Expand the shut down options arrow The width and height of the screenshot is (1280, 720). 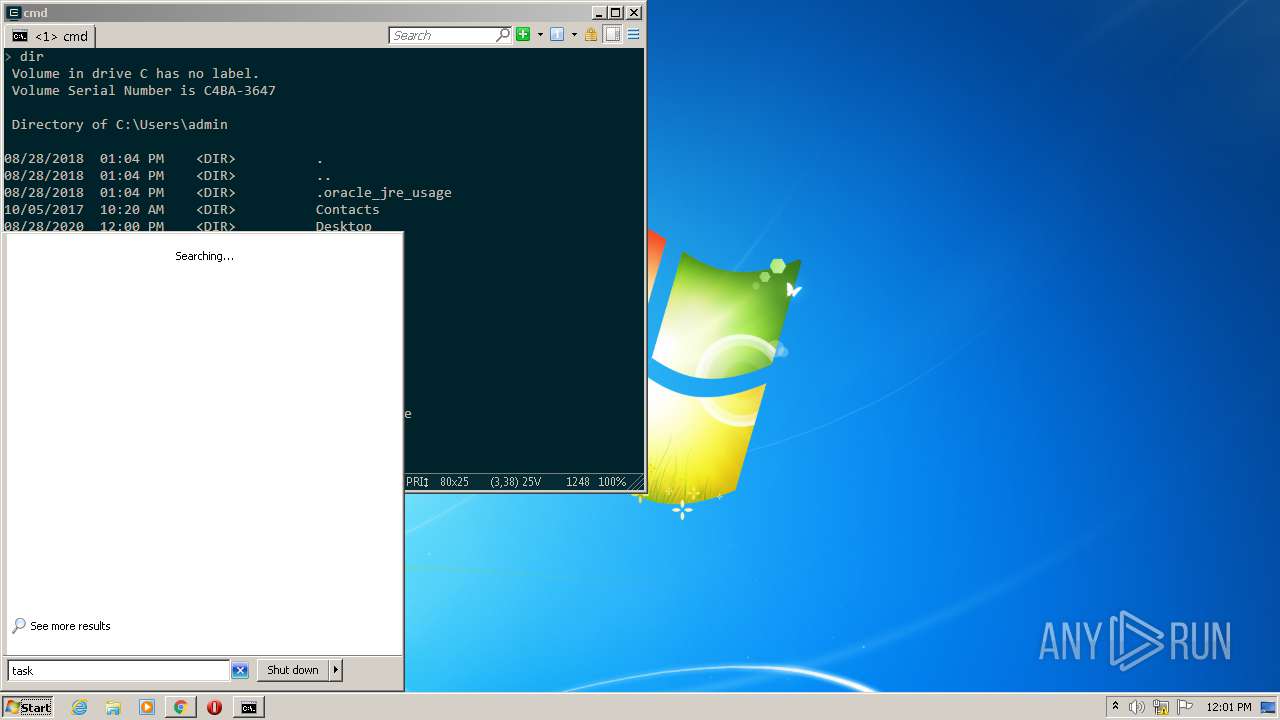[336, 670]
